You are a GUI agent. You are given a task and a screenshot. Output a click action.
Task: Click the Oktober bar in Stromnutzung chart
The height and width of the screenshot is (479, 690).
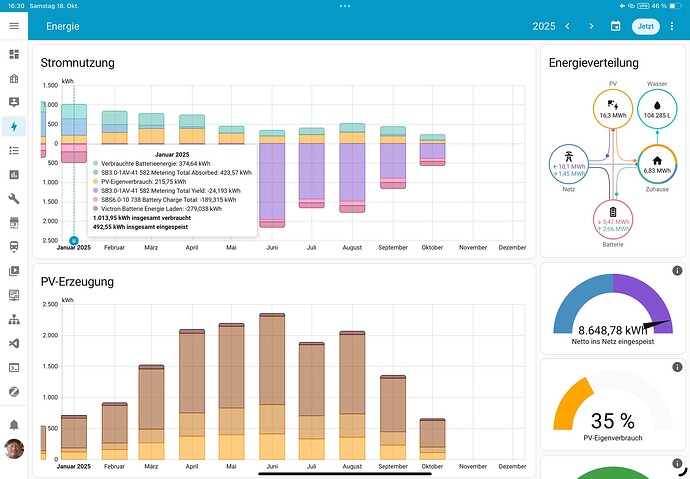(432, 150)
